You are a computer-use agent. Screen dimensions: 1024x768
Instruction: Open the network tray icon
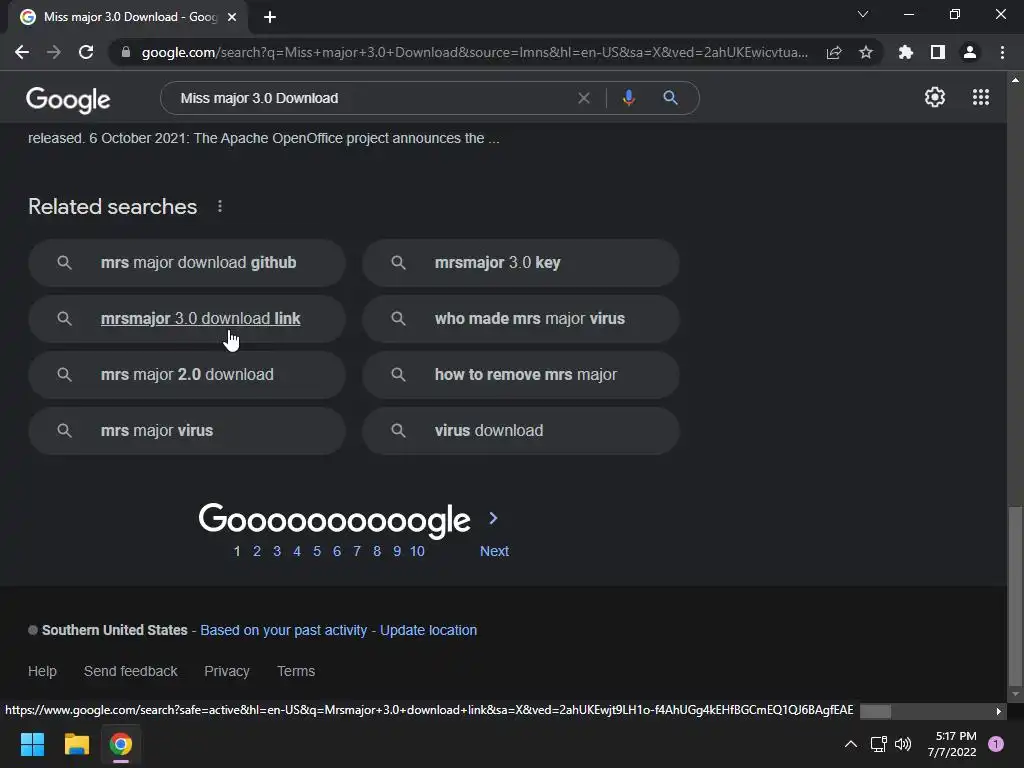pyautogui.click(x=878, y=744)
